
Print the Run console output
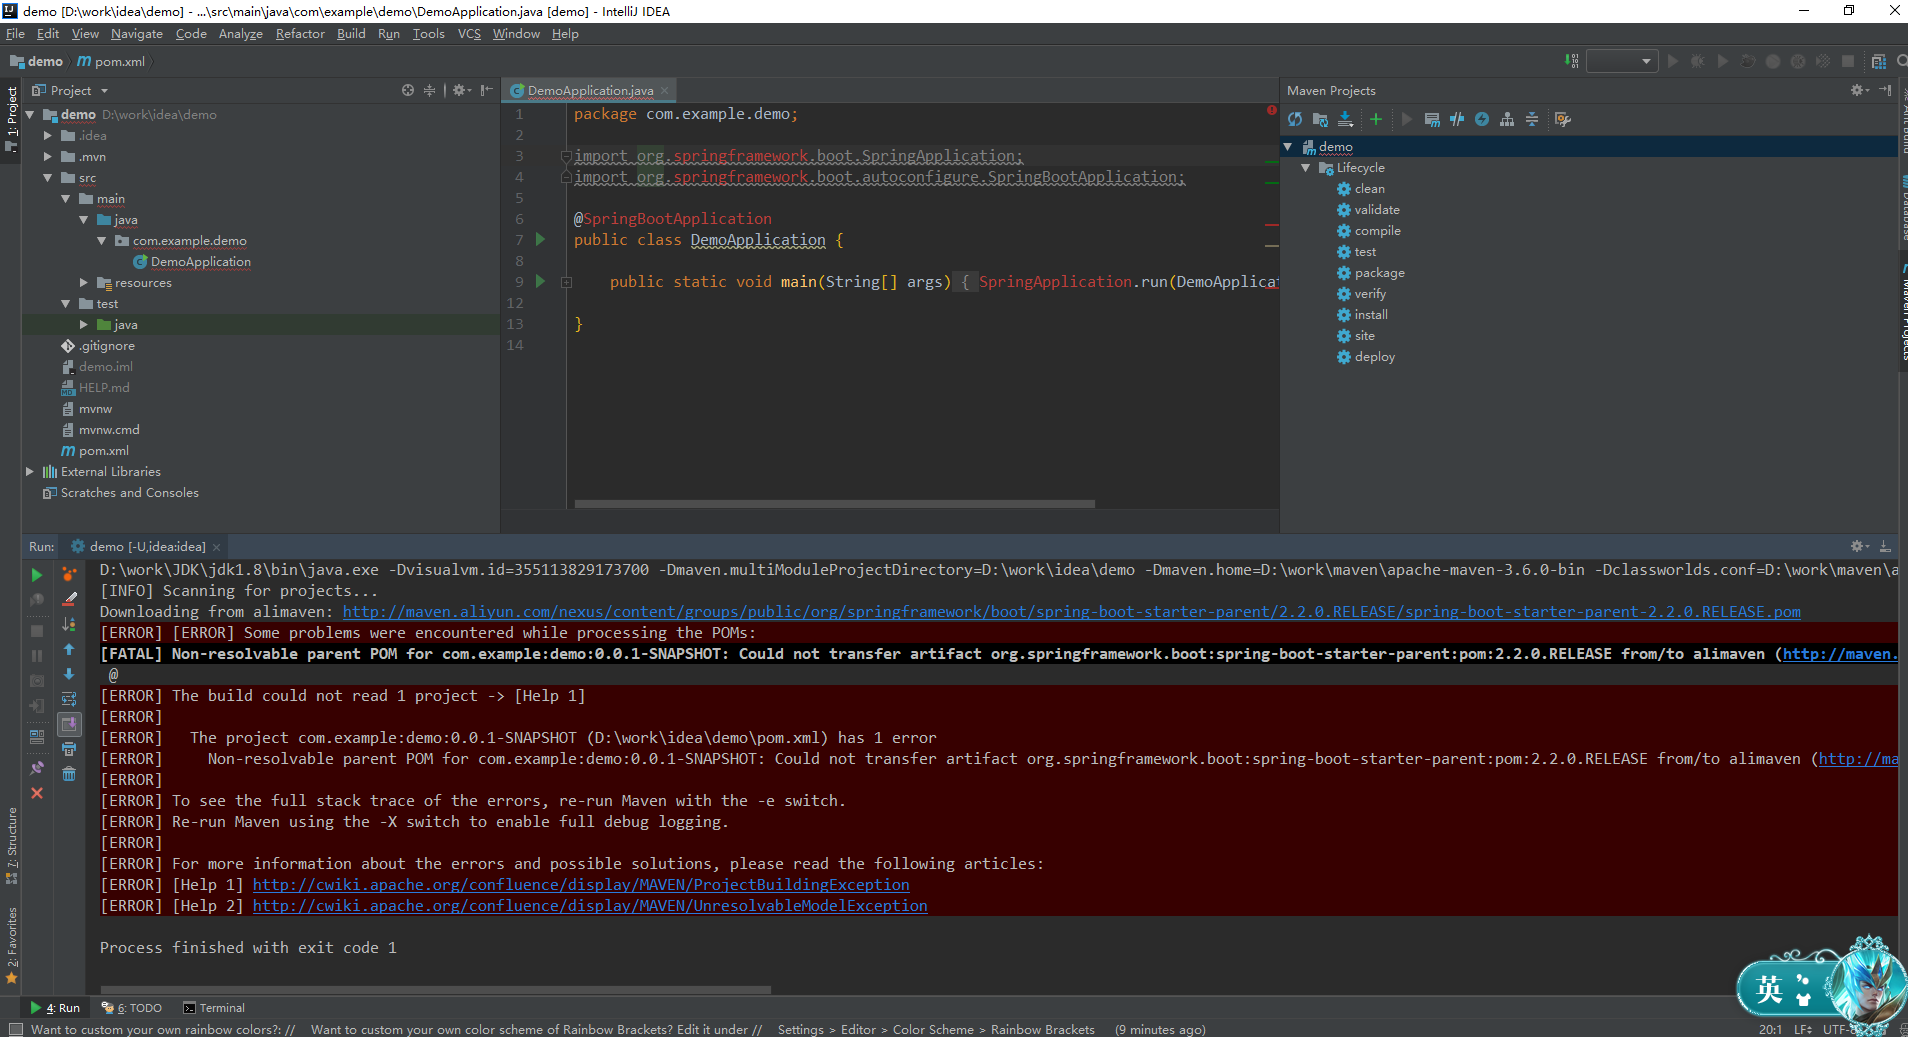(69, 749)
